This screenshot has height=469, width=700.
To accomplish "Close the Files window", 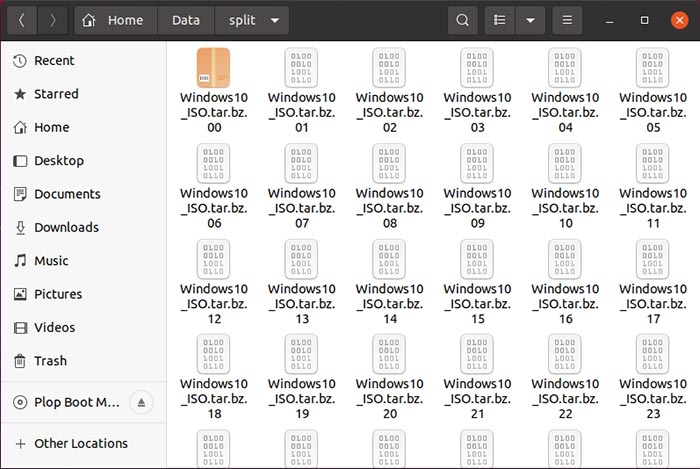I will tap(679, 20).
